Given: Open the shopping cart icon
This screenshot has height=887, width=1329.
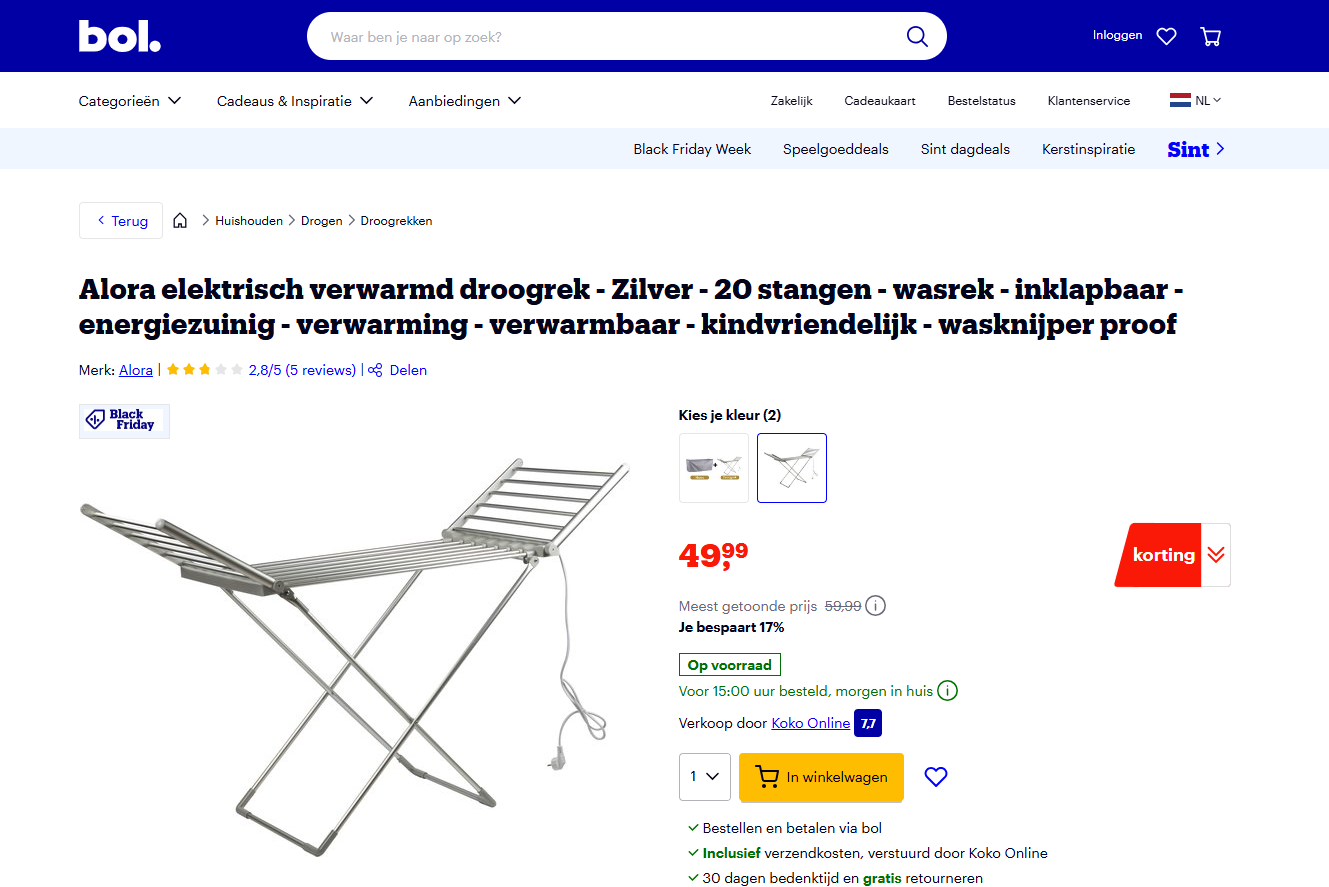Looking at the screenshot, I should tap(1210, 36).
